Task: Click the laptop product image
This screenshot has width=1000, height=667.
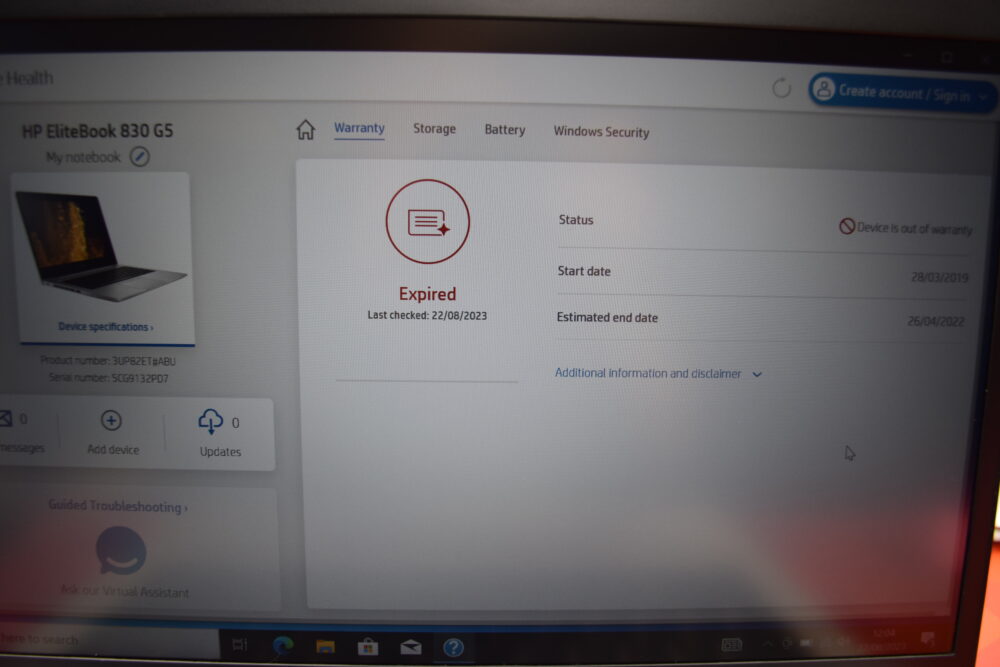Action: tap(101, 246)
